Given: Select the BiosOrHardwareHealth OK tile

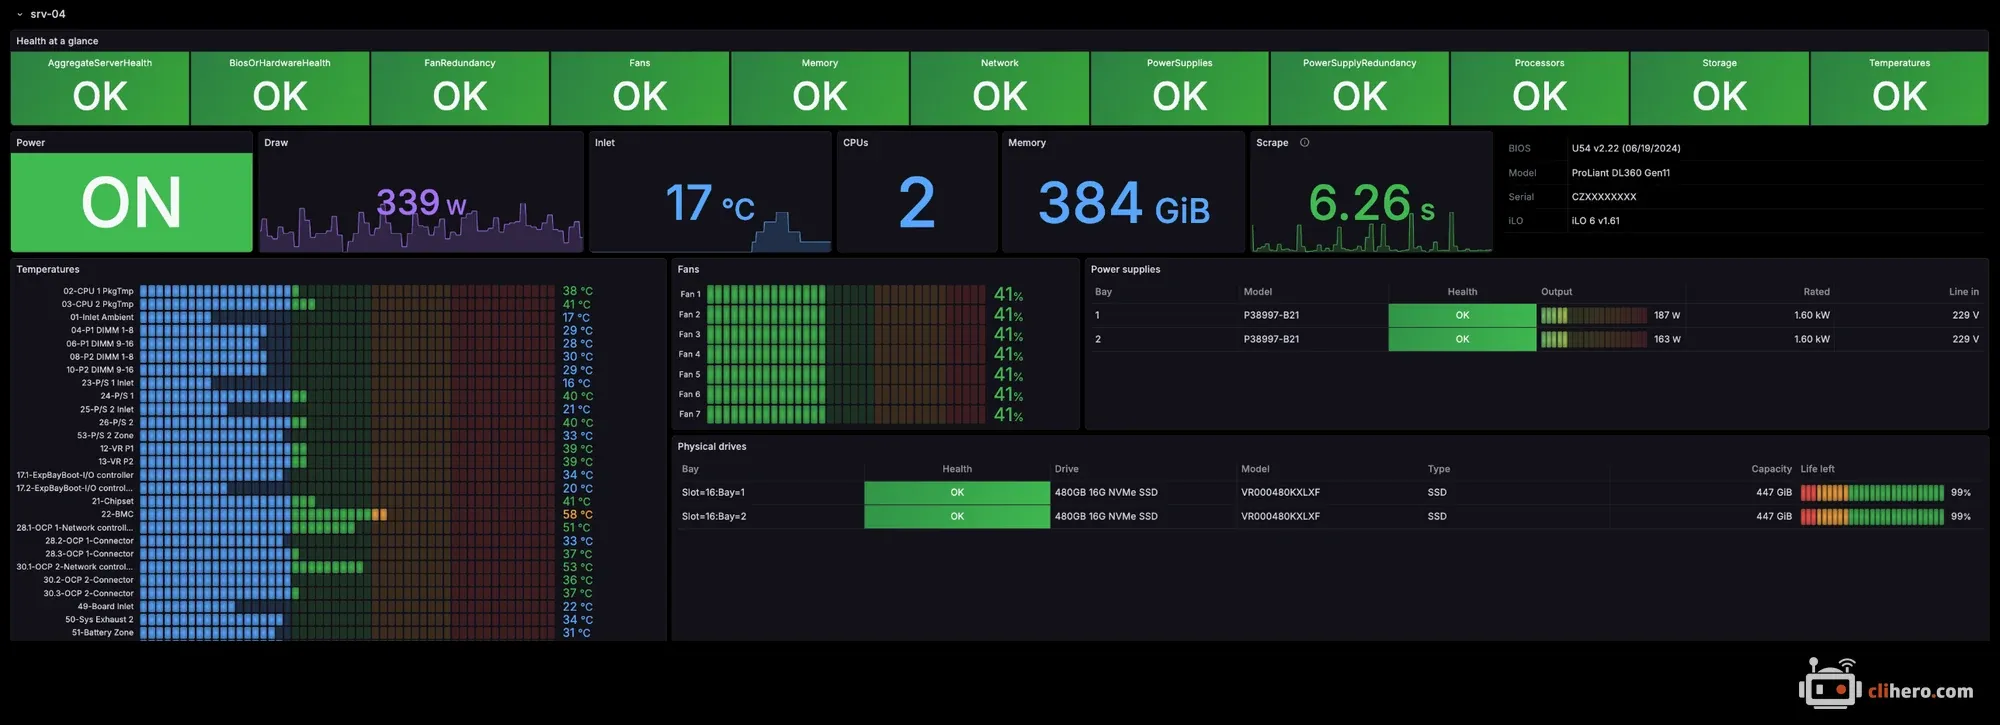Looking at the screenshot, I should coord(280,88).
